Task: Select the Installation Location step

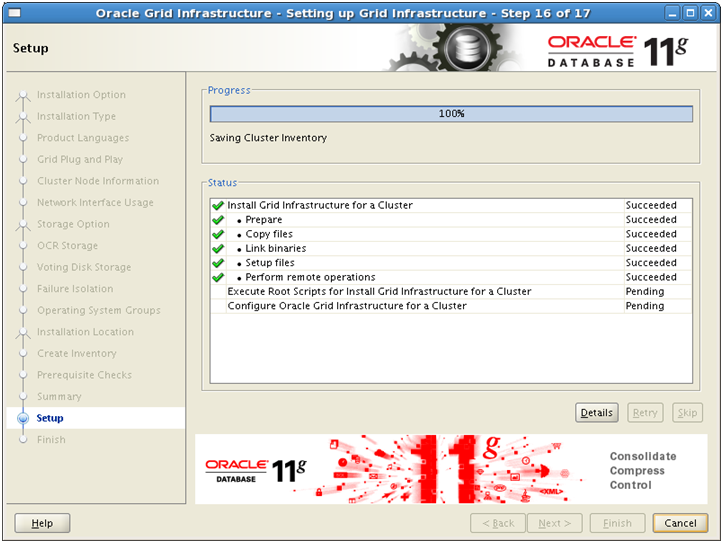Action: click(85, 332)
